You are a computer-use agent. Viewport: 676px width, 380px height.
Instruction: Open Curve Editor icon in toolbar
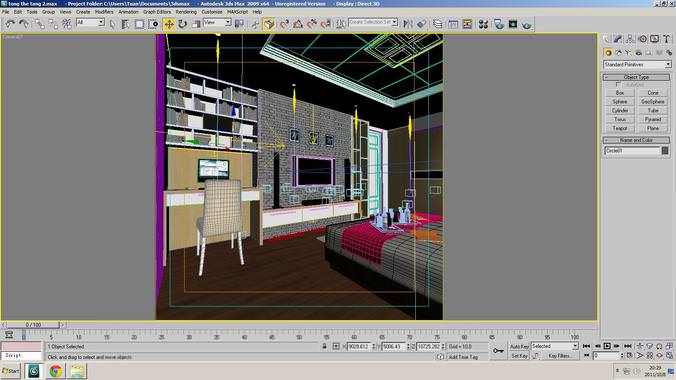453,24
